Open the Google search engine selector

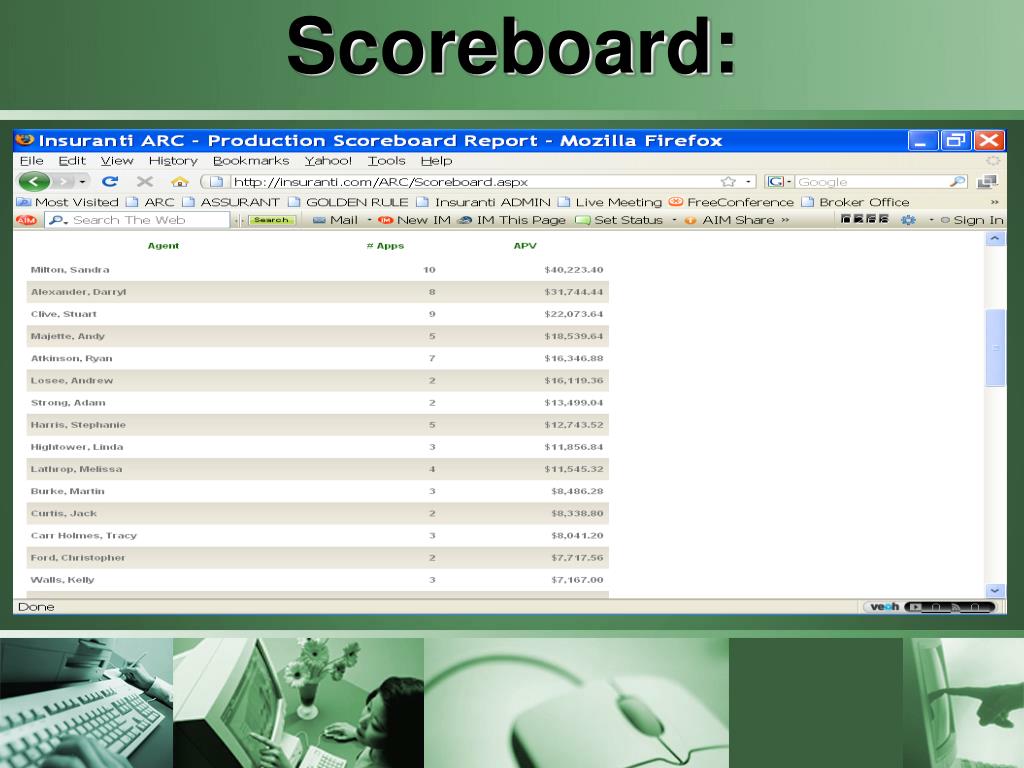[779, 182]
